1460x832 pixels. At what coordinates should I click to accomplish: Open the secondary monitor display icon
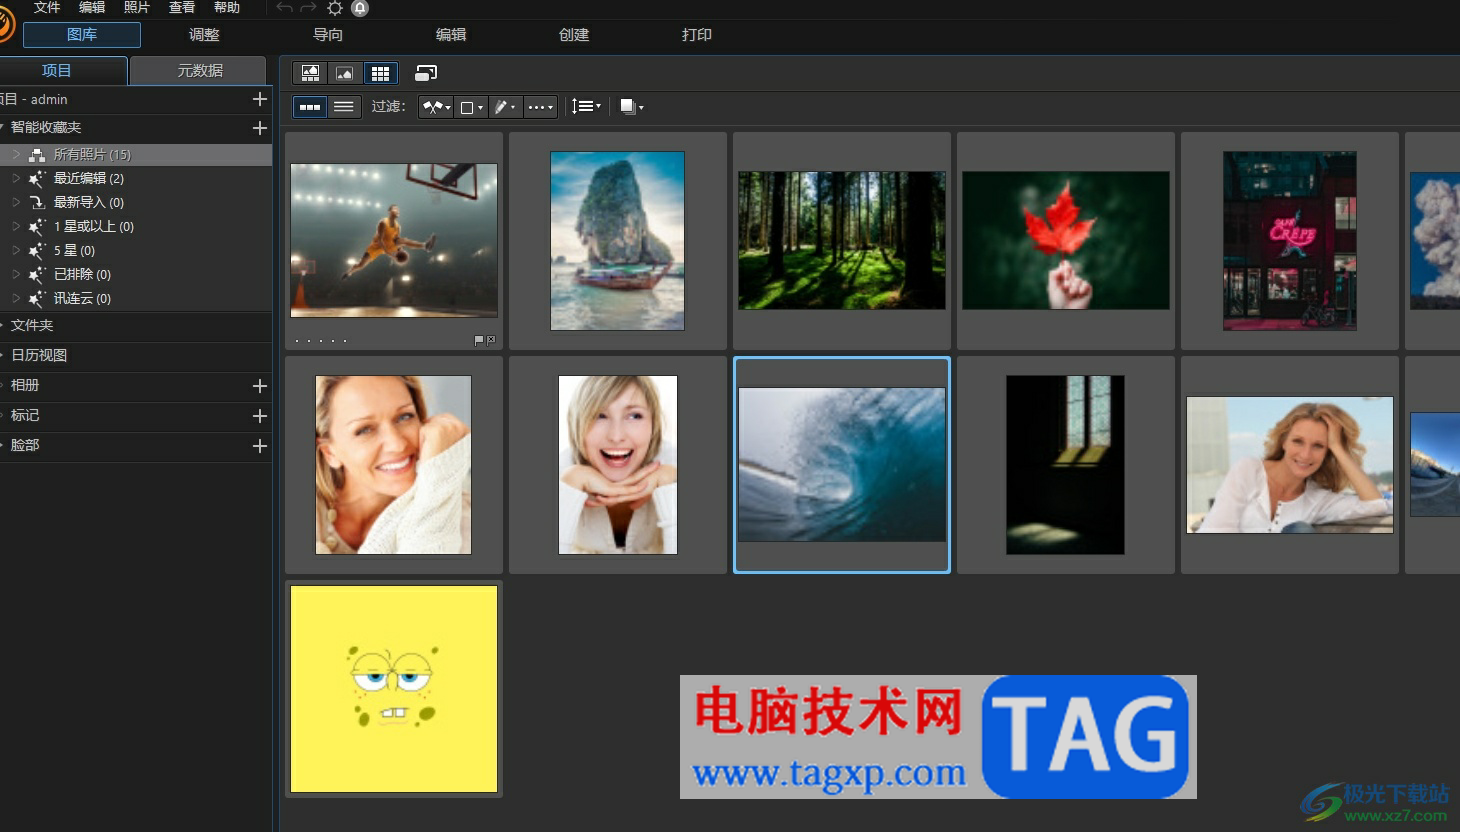click(426, 73)
